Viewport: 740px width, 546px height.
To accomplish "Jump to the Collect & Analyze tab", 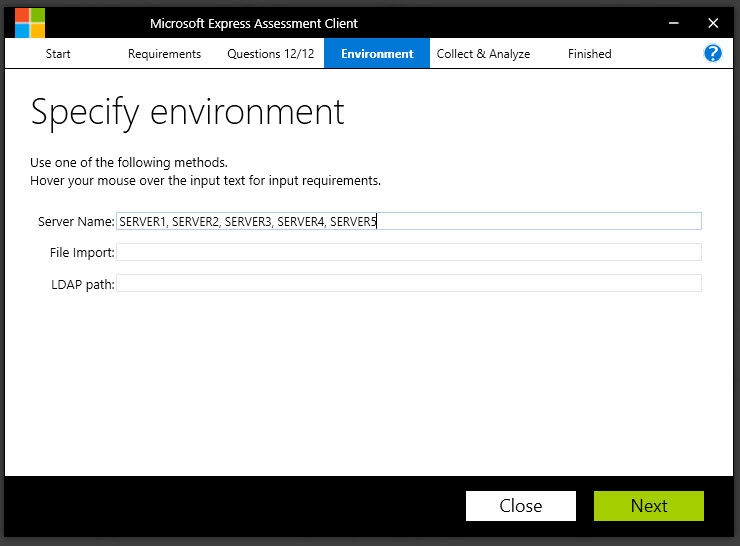I will point(483,54).
